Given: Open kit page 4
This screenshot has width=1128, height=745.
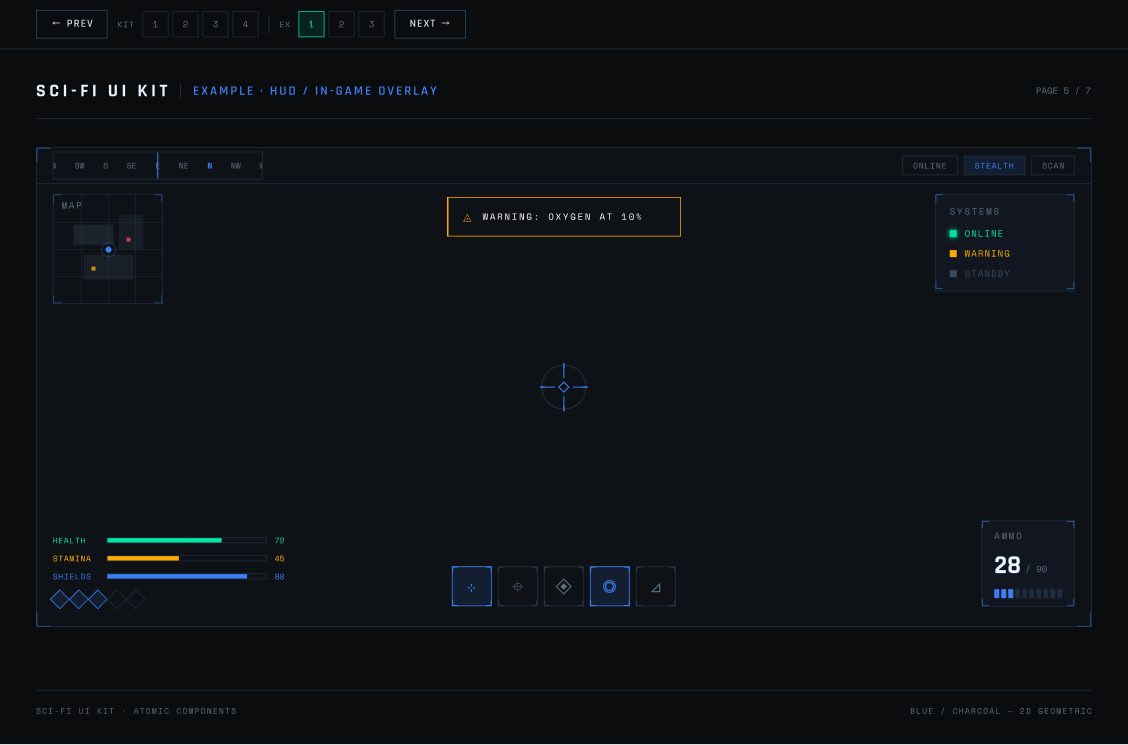Looking at the screenshot, I should click(x=245, y=24).
